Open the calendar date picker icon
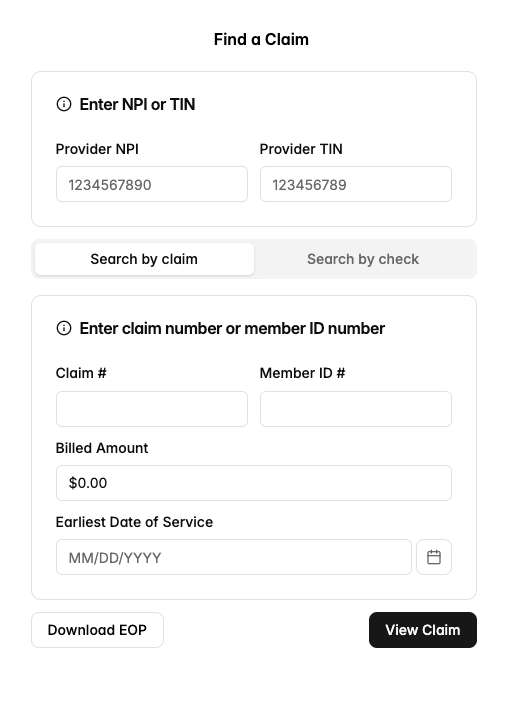Image resolution: width=529 pixels, height=707 pixels. (434, 557)
